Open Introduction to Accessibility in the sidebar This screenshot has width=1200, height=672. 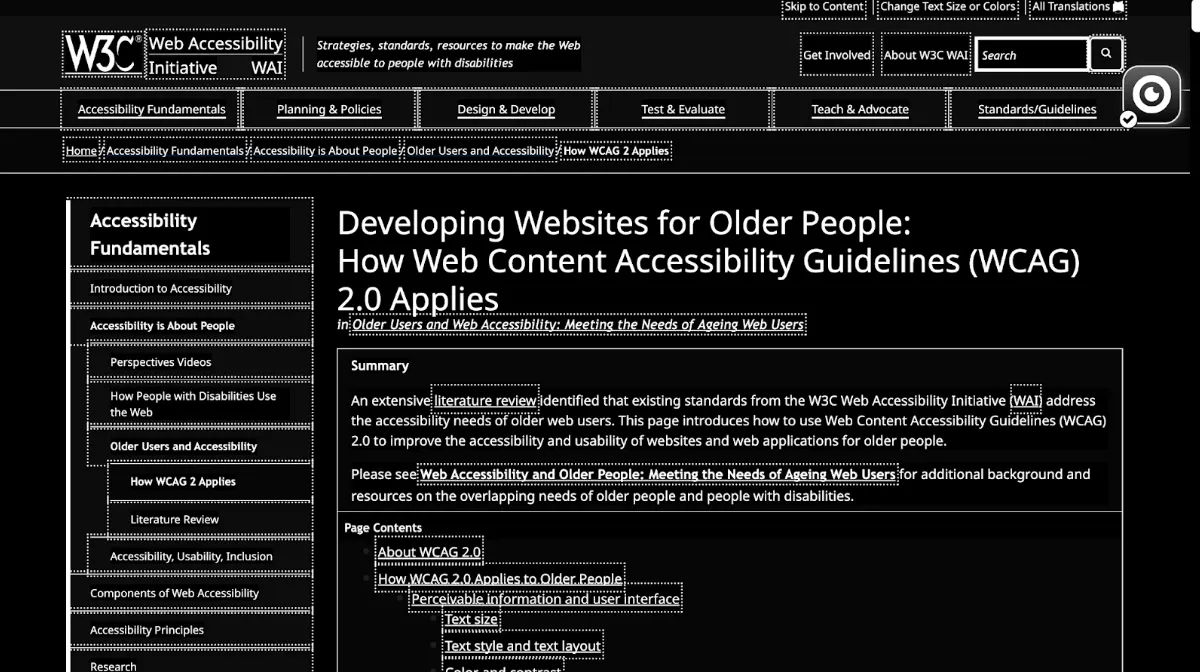coord(190,288)
